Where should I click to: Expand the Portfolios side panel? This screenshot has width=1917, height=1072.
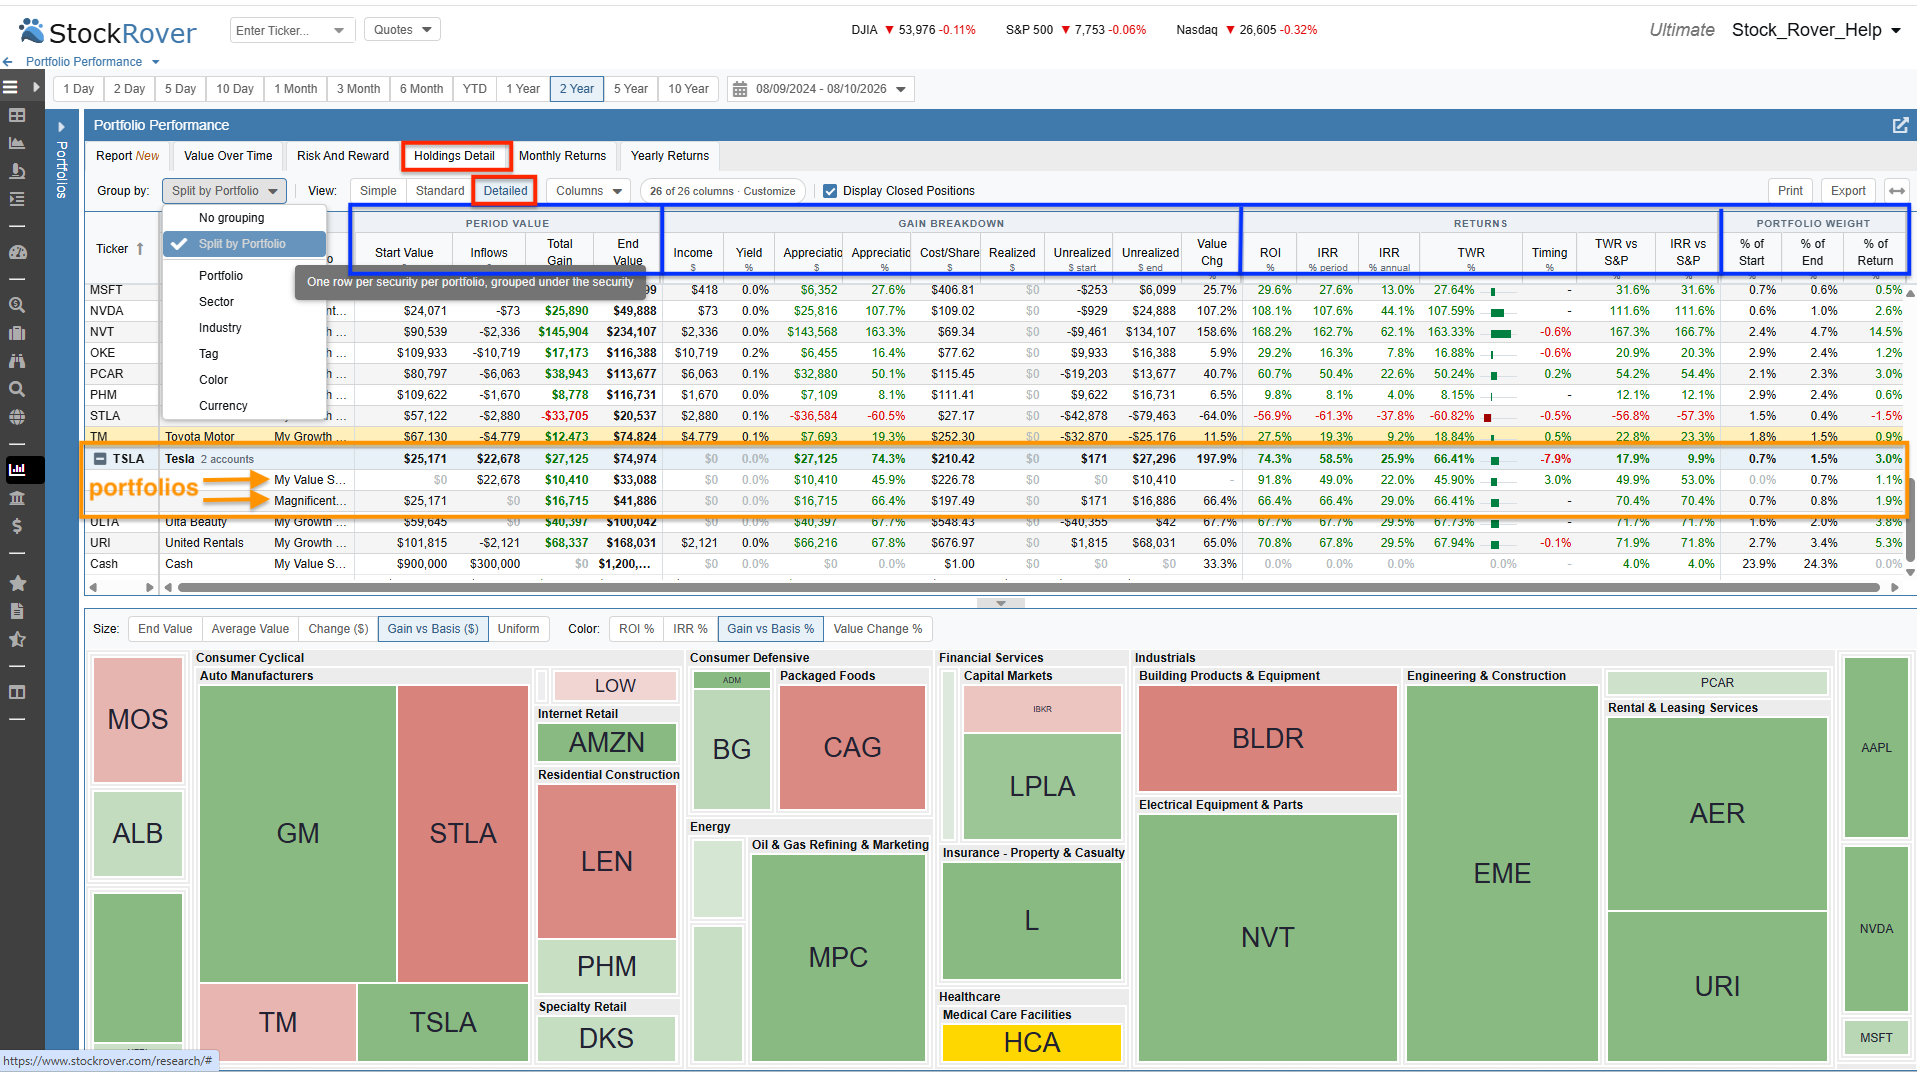pyautogui.click(x=61, y=127)
